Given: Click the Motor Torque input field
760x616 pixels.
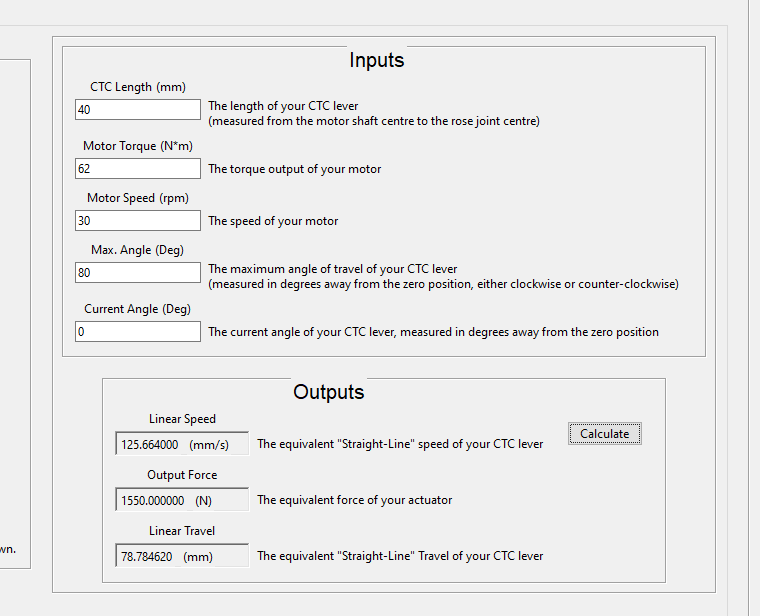Looking at the screenshot, I should pos(138,169).
